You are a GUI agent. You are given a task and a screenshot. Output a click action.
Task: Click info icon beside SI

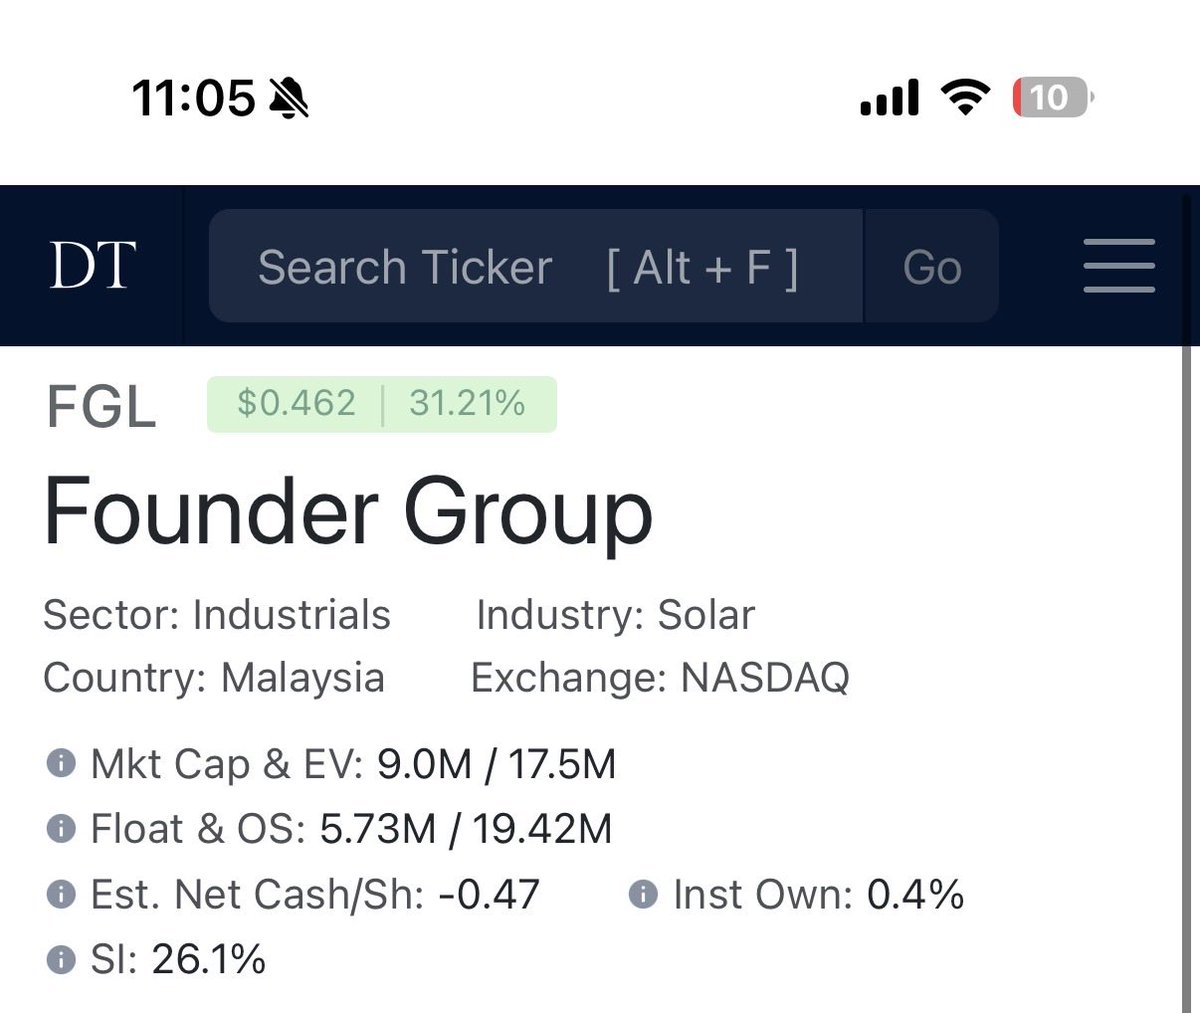click(61, 960)
